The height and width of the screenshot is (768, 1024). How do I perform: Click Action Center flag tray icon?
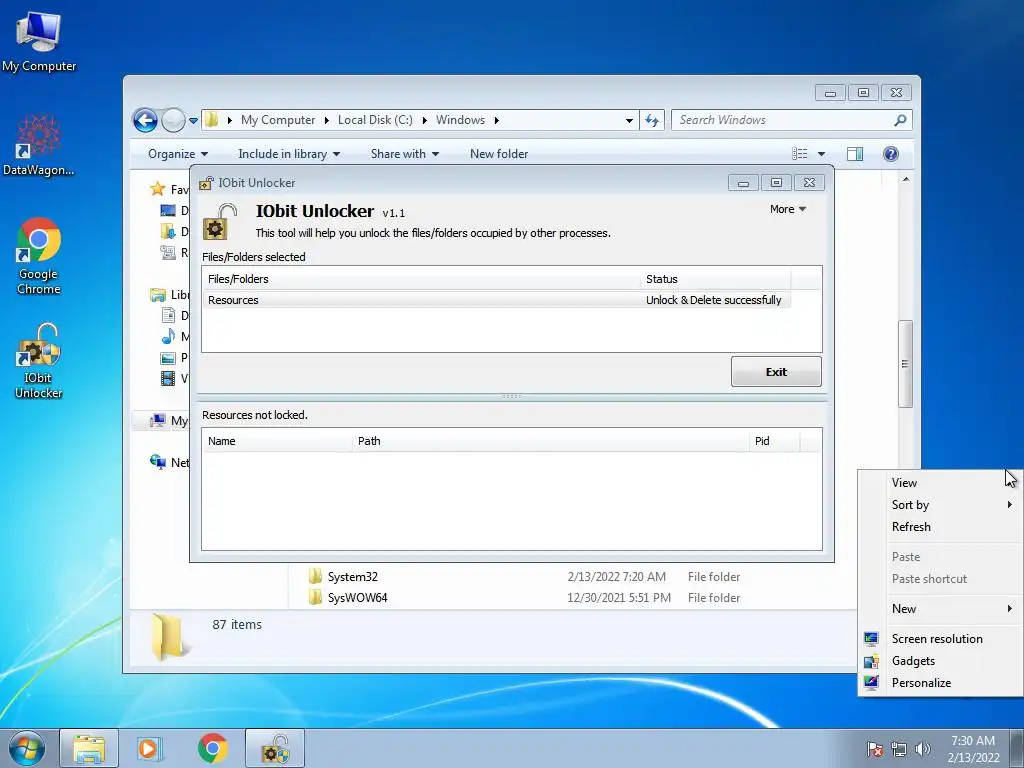874,749
